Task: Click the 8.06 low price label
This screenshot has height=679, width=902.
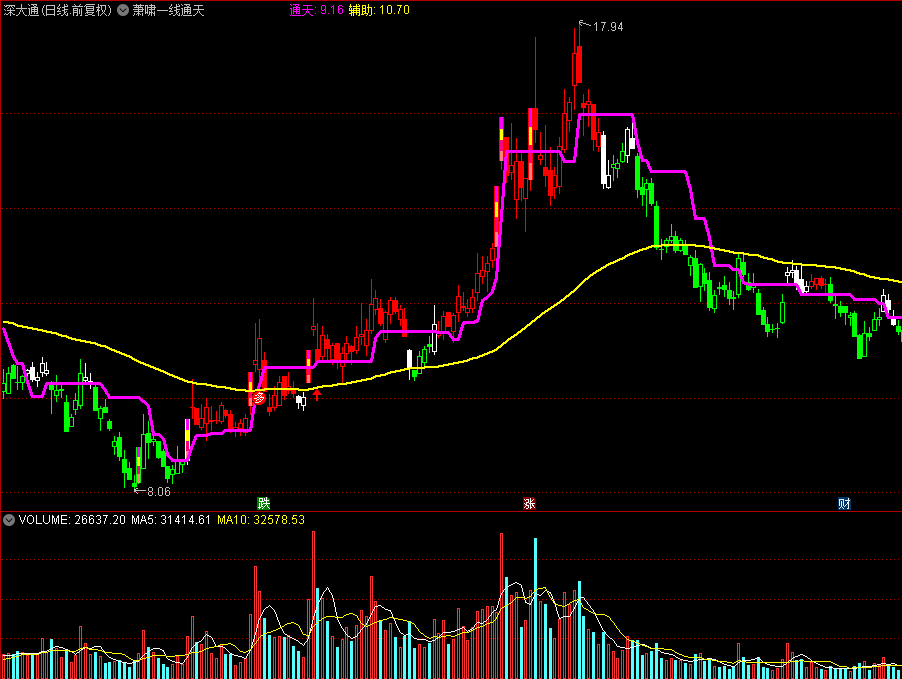Action: 159,491
